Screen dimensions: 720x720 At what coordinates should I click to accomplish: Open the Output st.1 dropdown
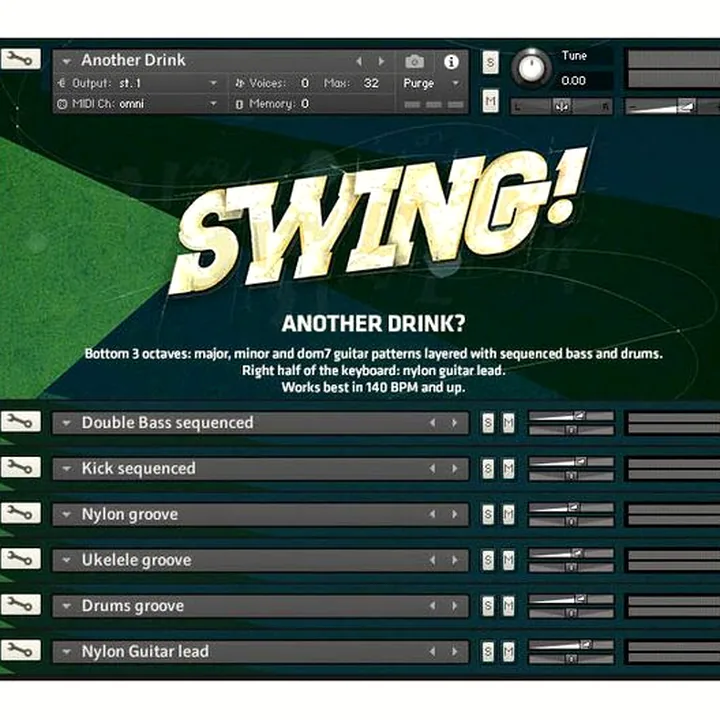213,84
